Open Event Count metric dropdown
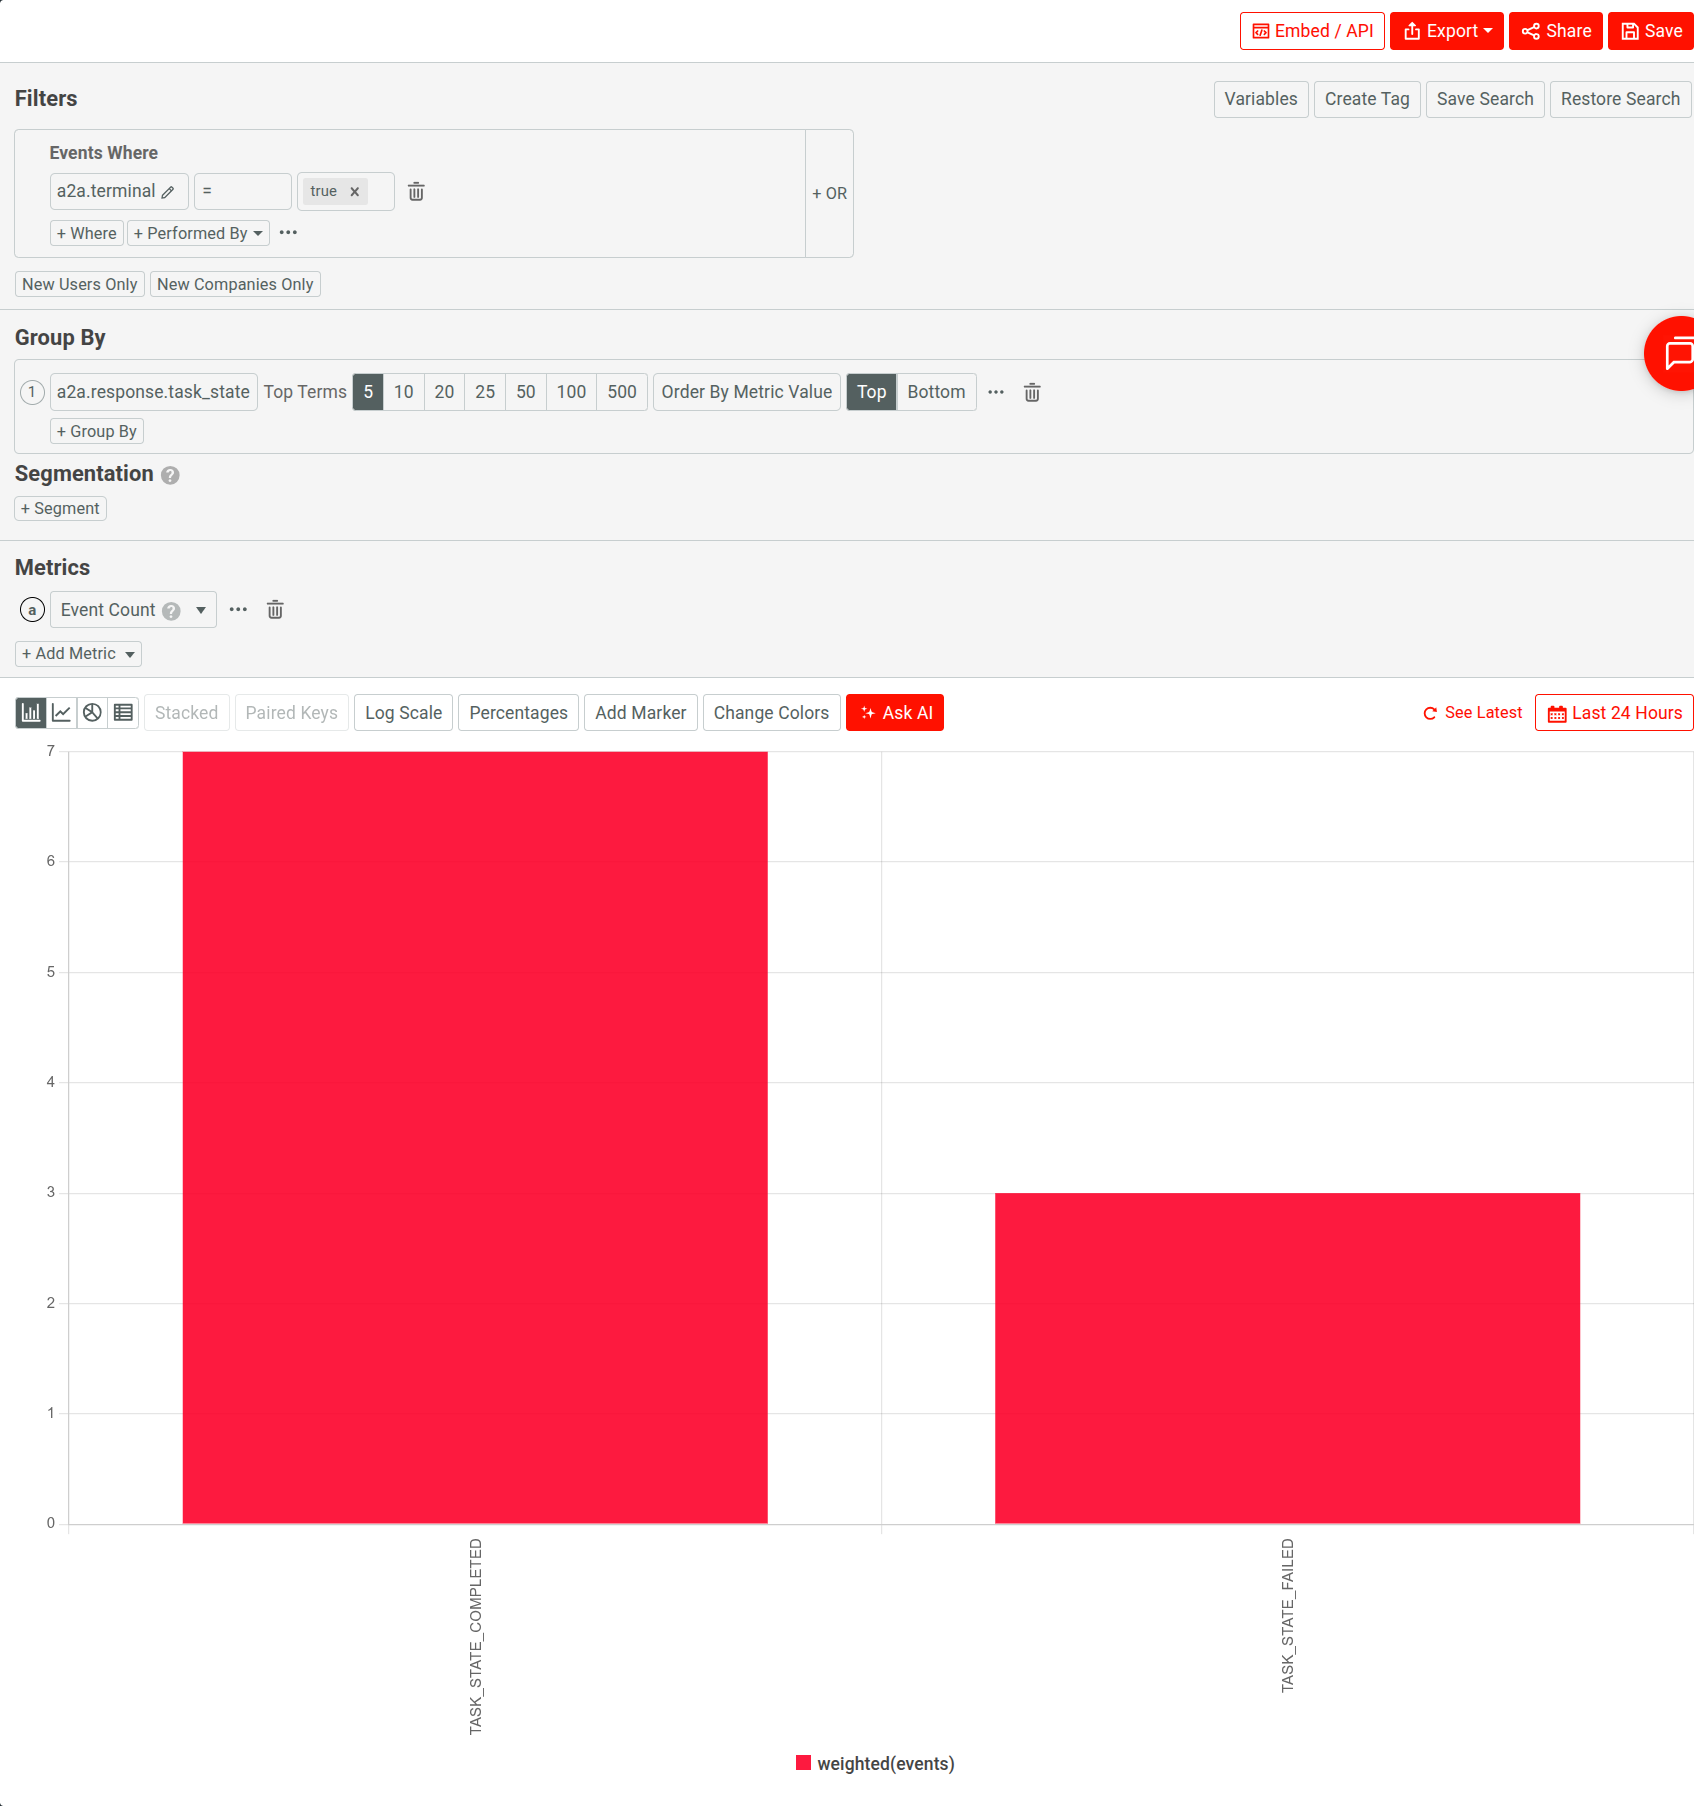The image size is (1694, 1806). pos(133,610)
